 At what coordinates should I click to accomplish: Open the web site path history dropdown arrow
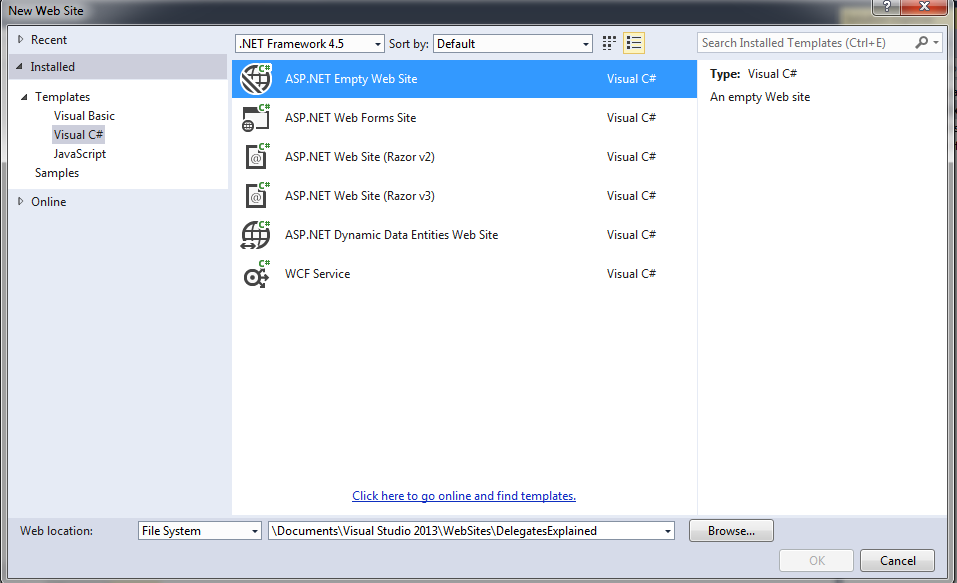pos(668,531)
